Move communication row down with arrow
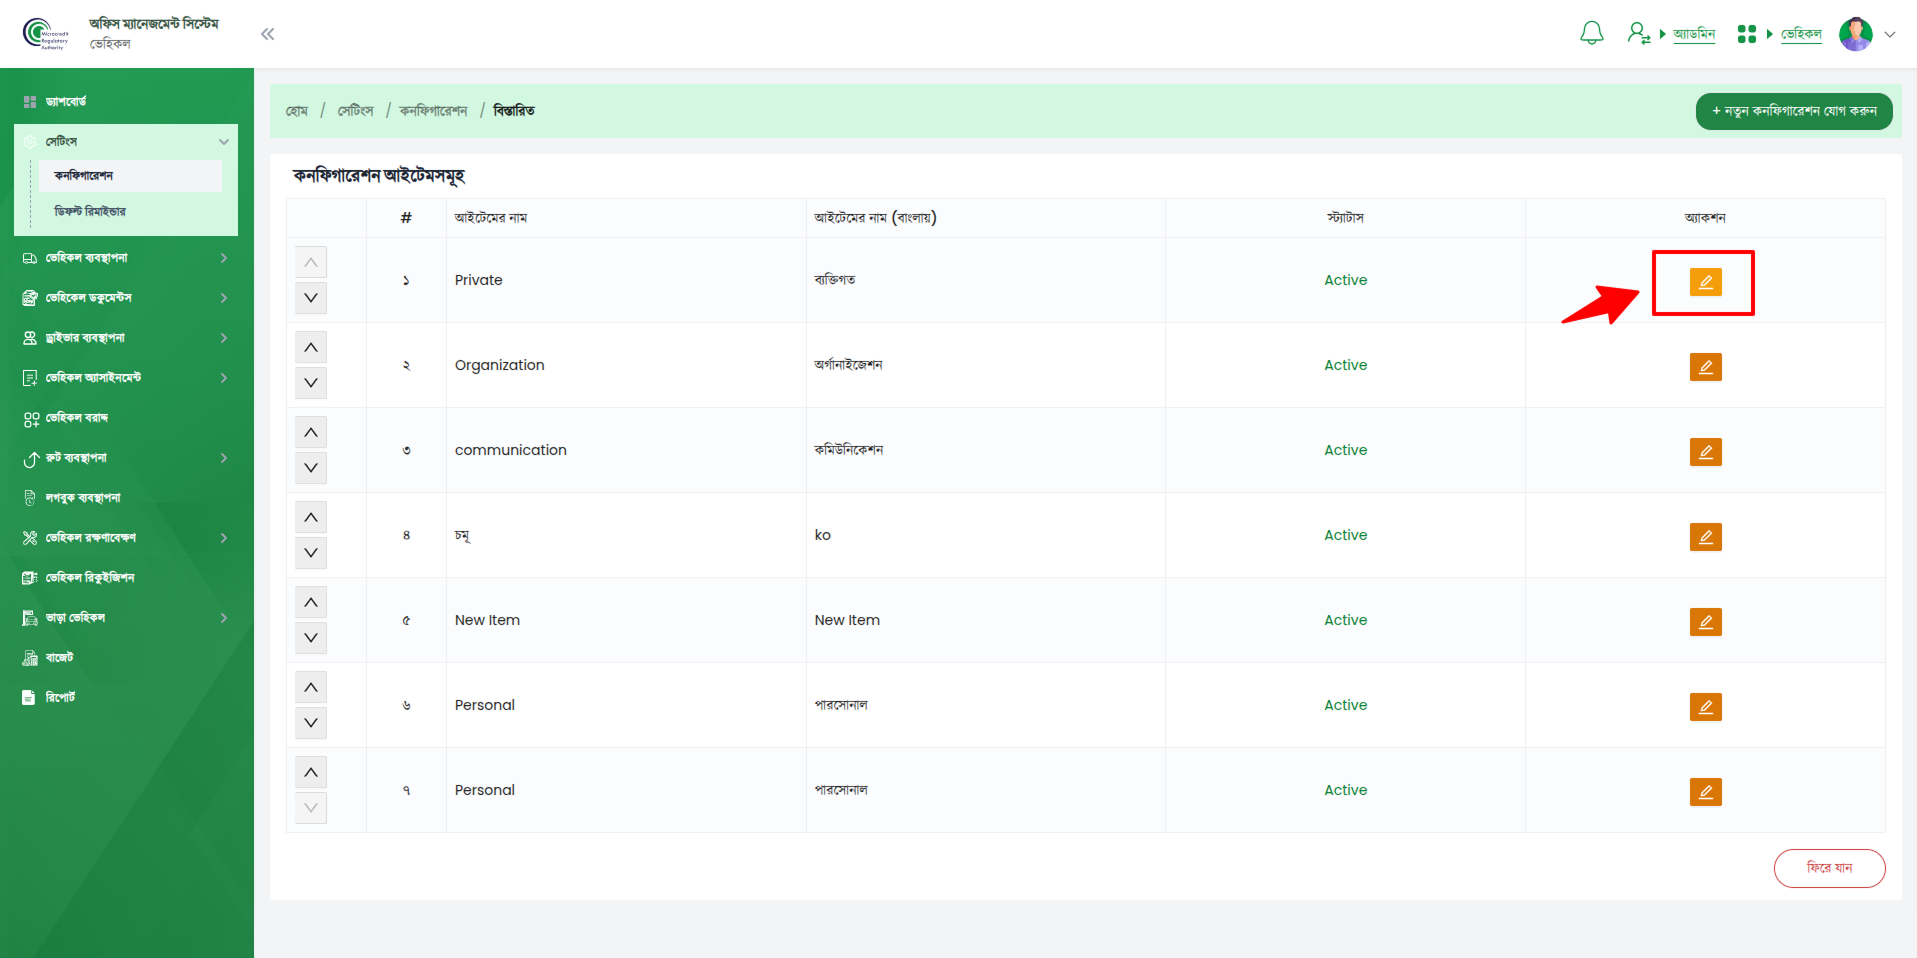 click(311, 468)
